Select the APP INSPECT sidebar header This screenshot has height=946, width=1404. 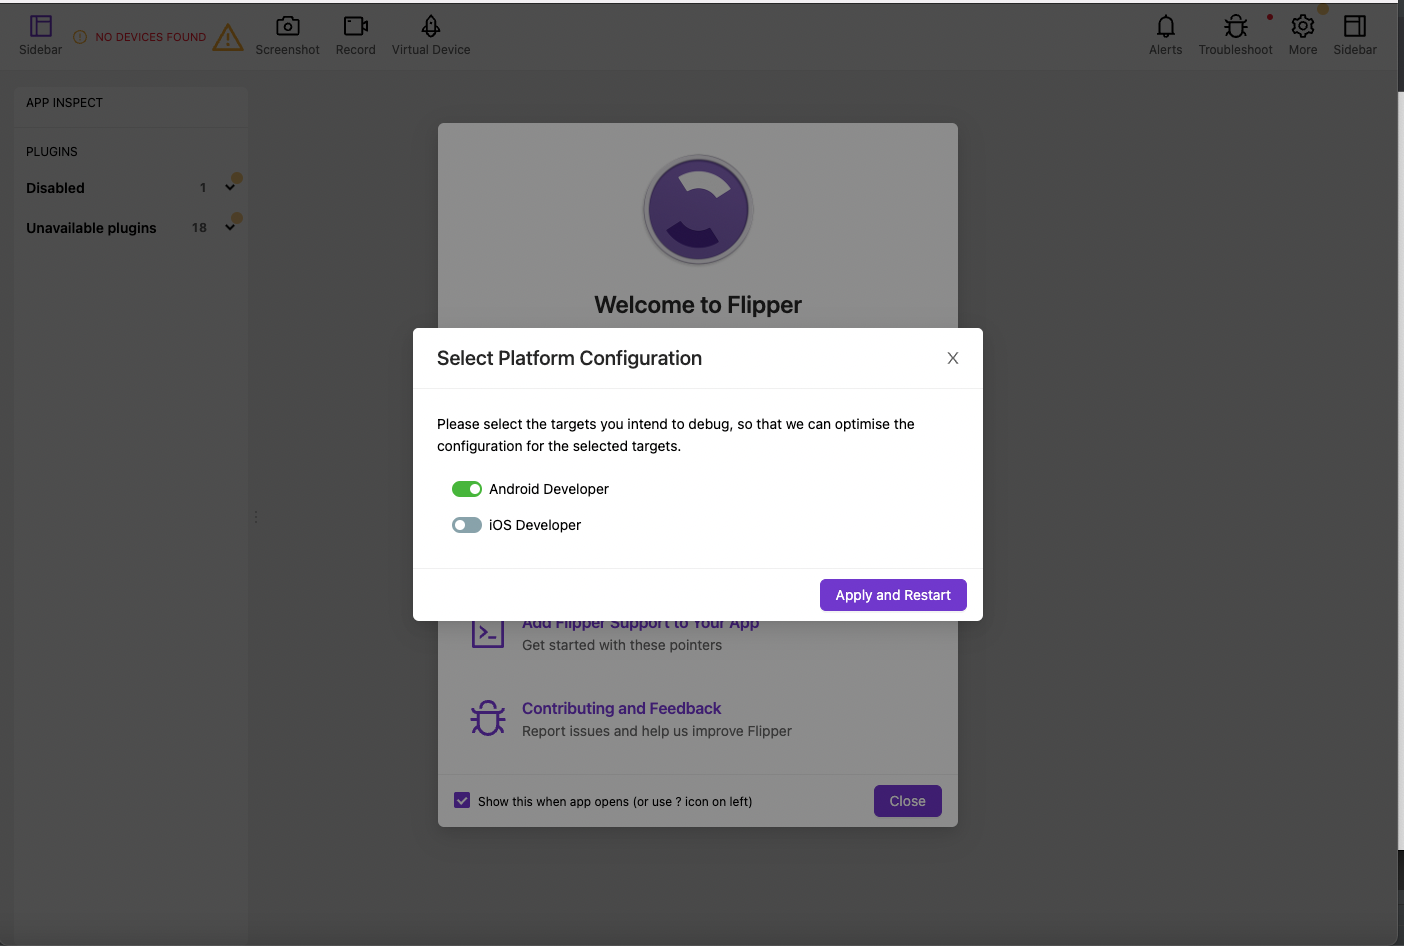coord(64,103)
